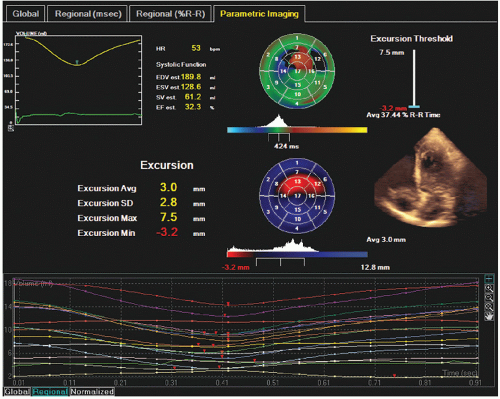Click the Excursion Avg value 3.0

[168, 187]
